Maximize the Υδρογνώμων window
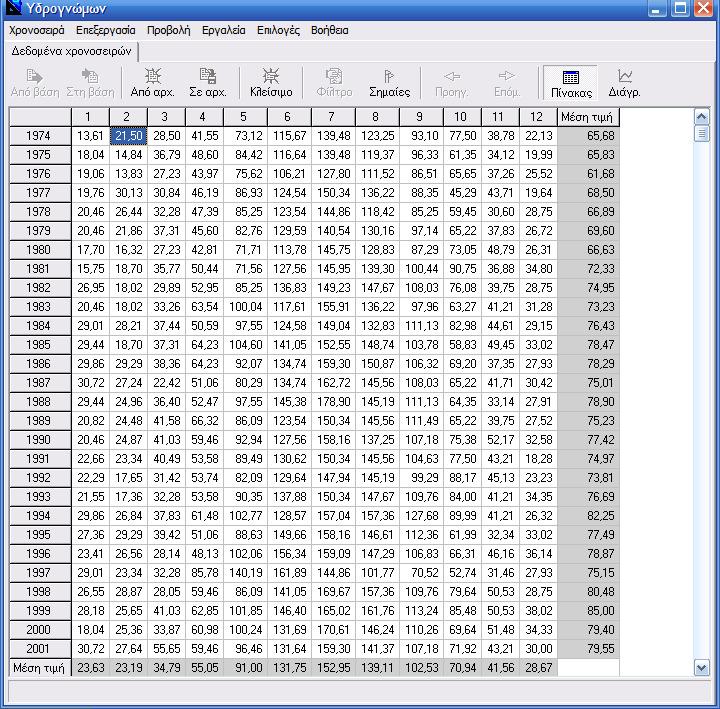This screenshot has height=709, width=720. [x=681, y=8]
